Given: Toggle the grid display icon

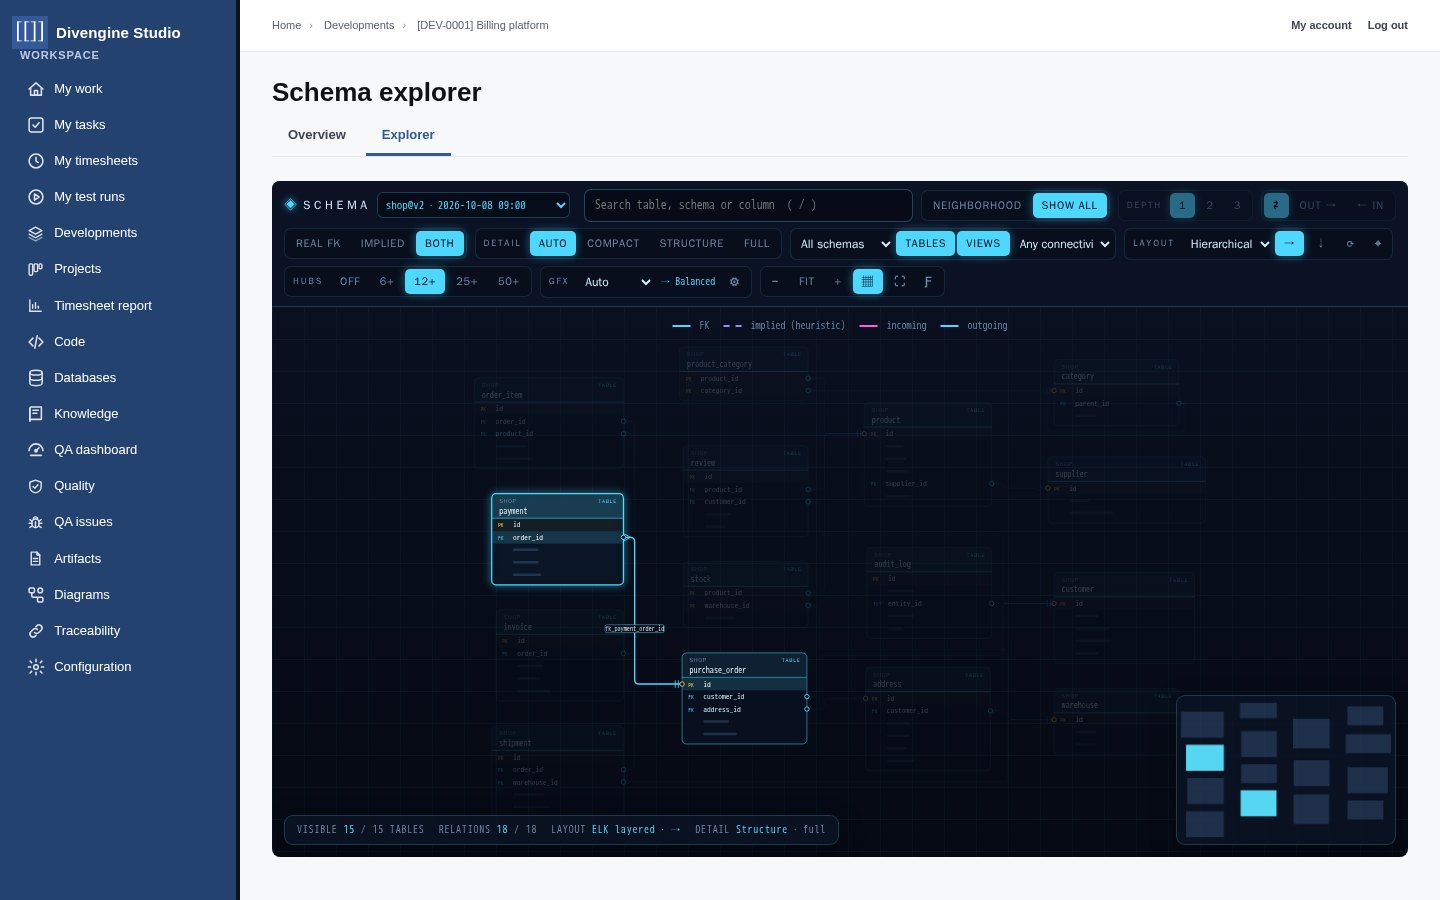Looking at the screenshot, I should 867,282.
